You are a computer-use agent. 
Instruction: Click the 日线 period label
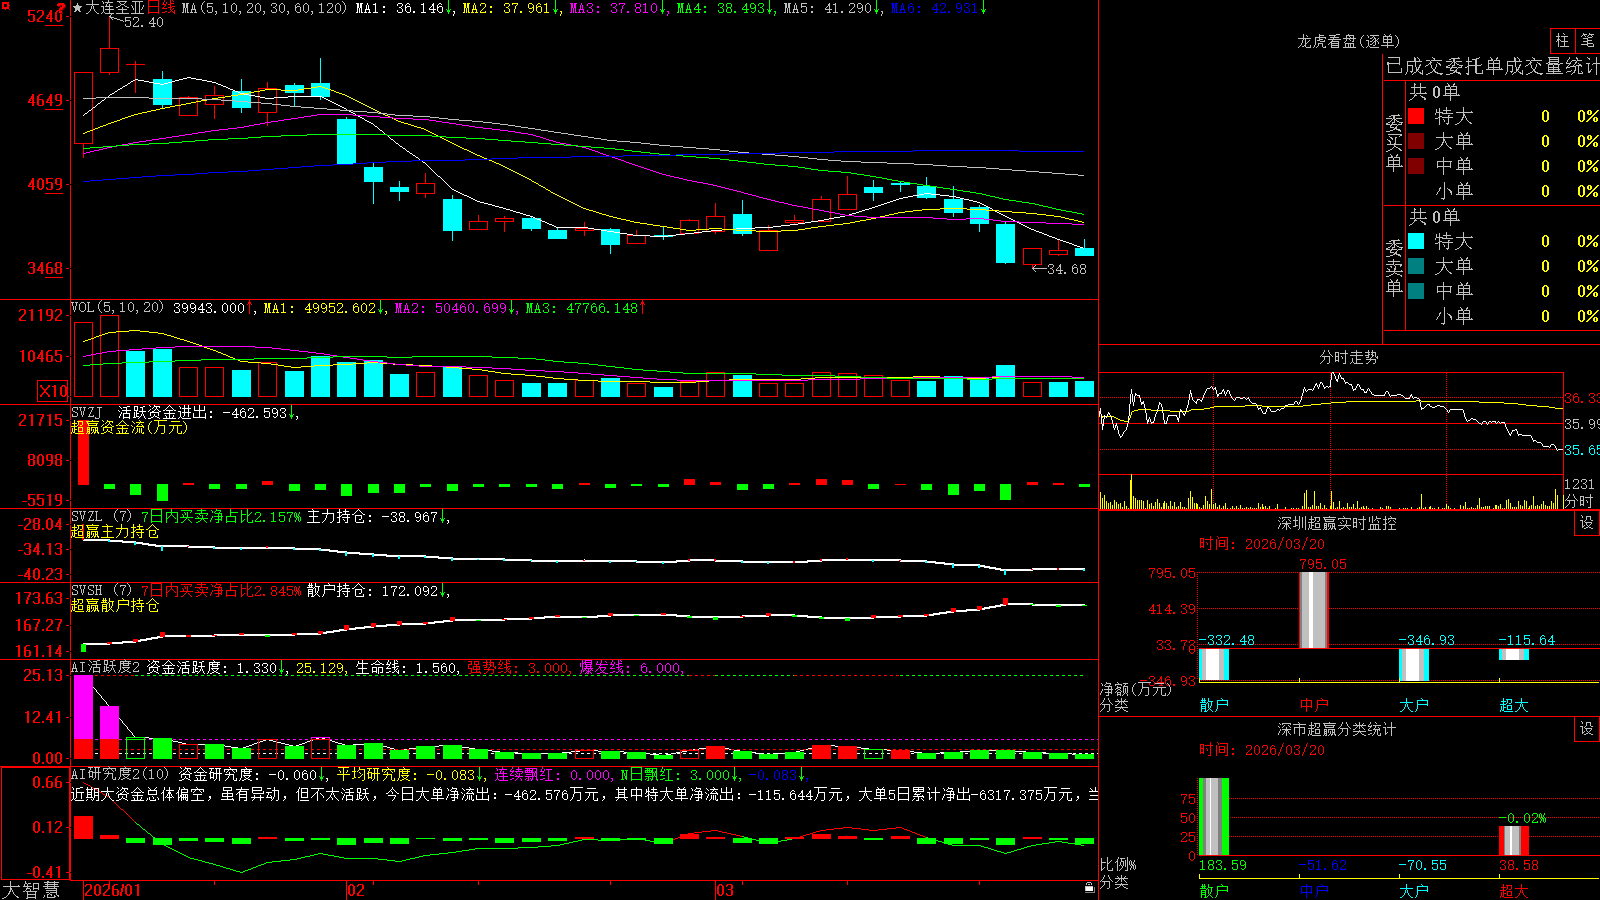pyautogui.click(x=161, y=8)
